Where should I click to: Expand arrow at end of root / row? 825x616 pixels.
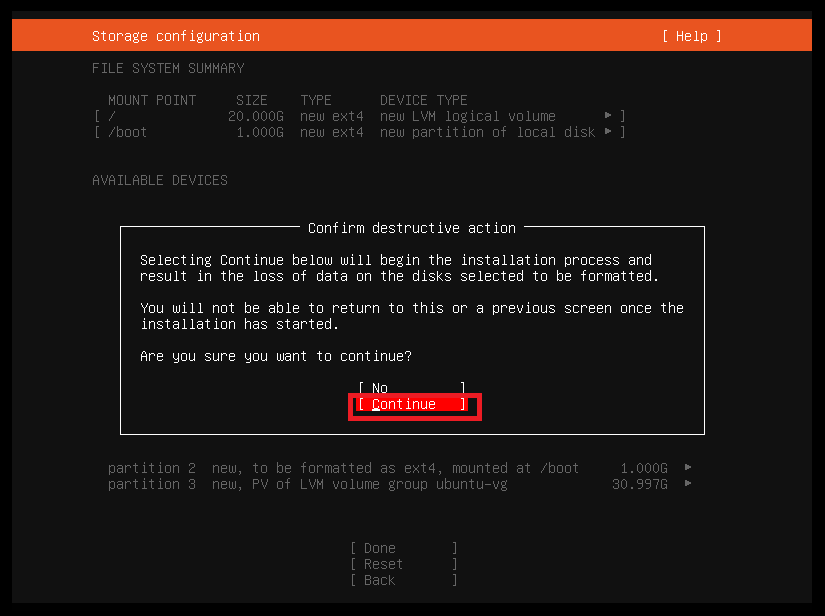[x=608, y=116]
